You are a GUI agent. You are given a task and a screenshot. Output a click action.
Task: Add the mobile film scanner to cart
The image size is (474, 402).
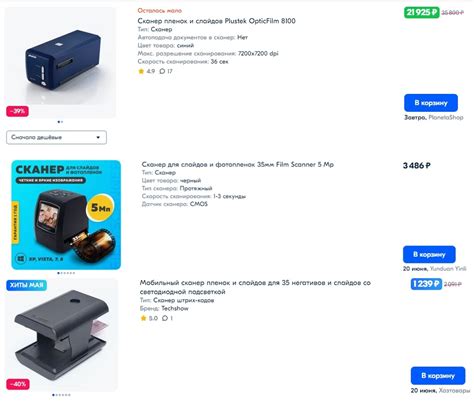(438, 375)
